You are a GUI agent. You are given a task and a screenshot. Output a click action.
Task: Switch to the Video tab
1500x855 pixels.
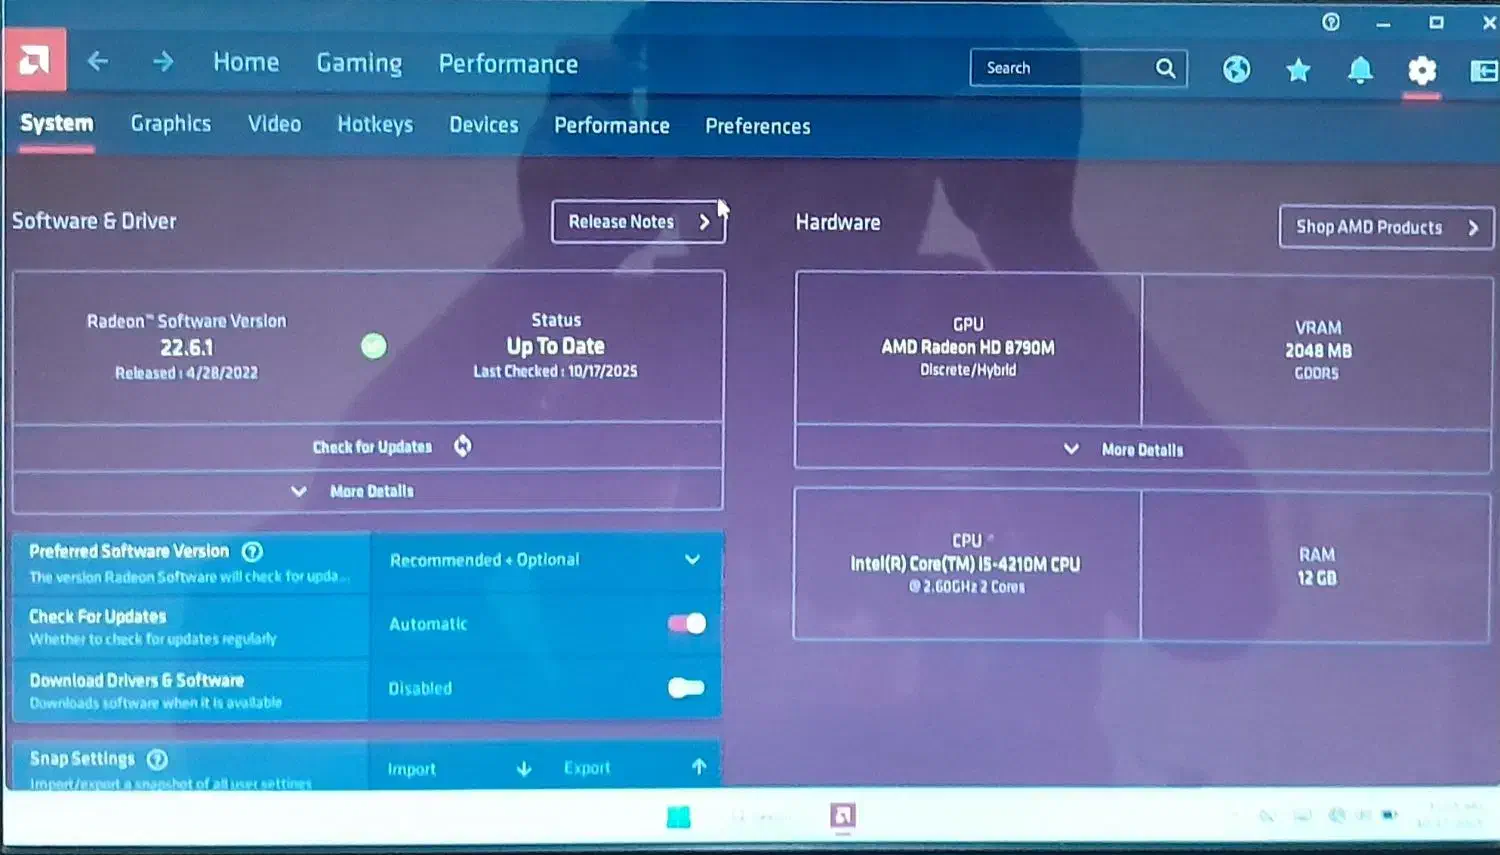(x=274, y=124)
